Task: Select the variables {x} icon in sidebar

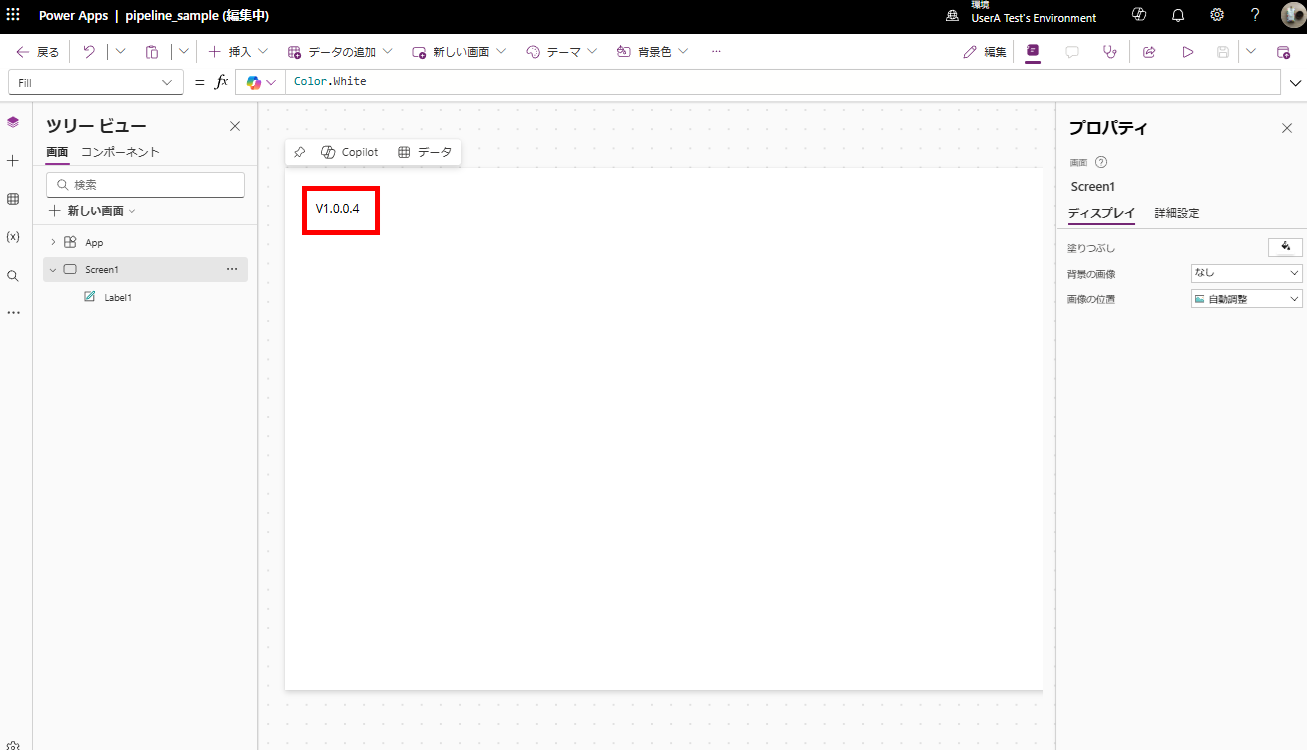Action: pos(13,236)
